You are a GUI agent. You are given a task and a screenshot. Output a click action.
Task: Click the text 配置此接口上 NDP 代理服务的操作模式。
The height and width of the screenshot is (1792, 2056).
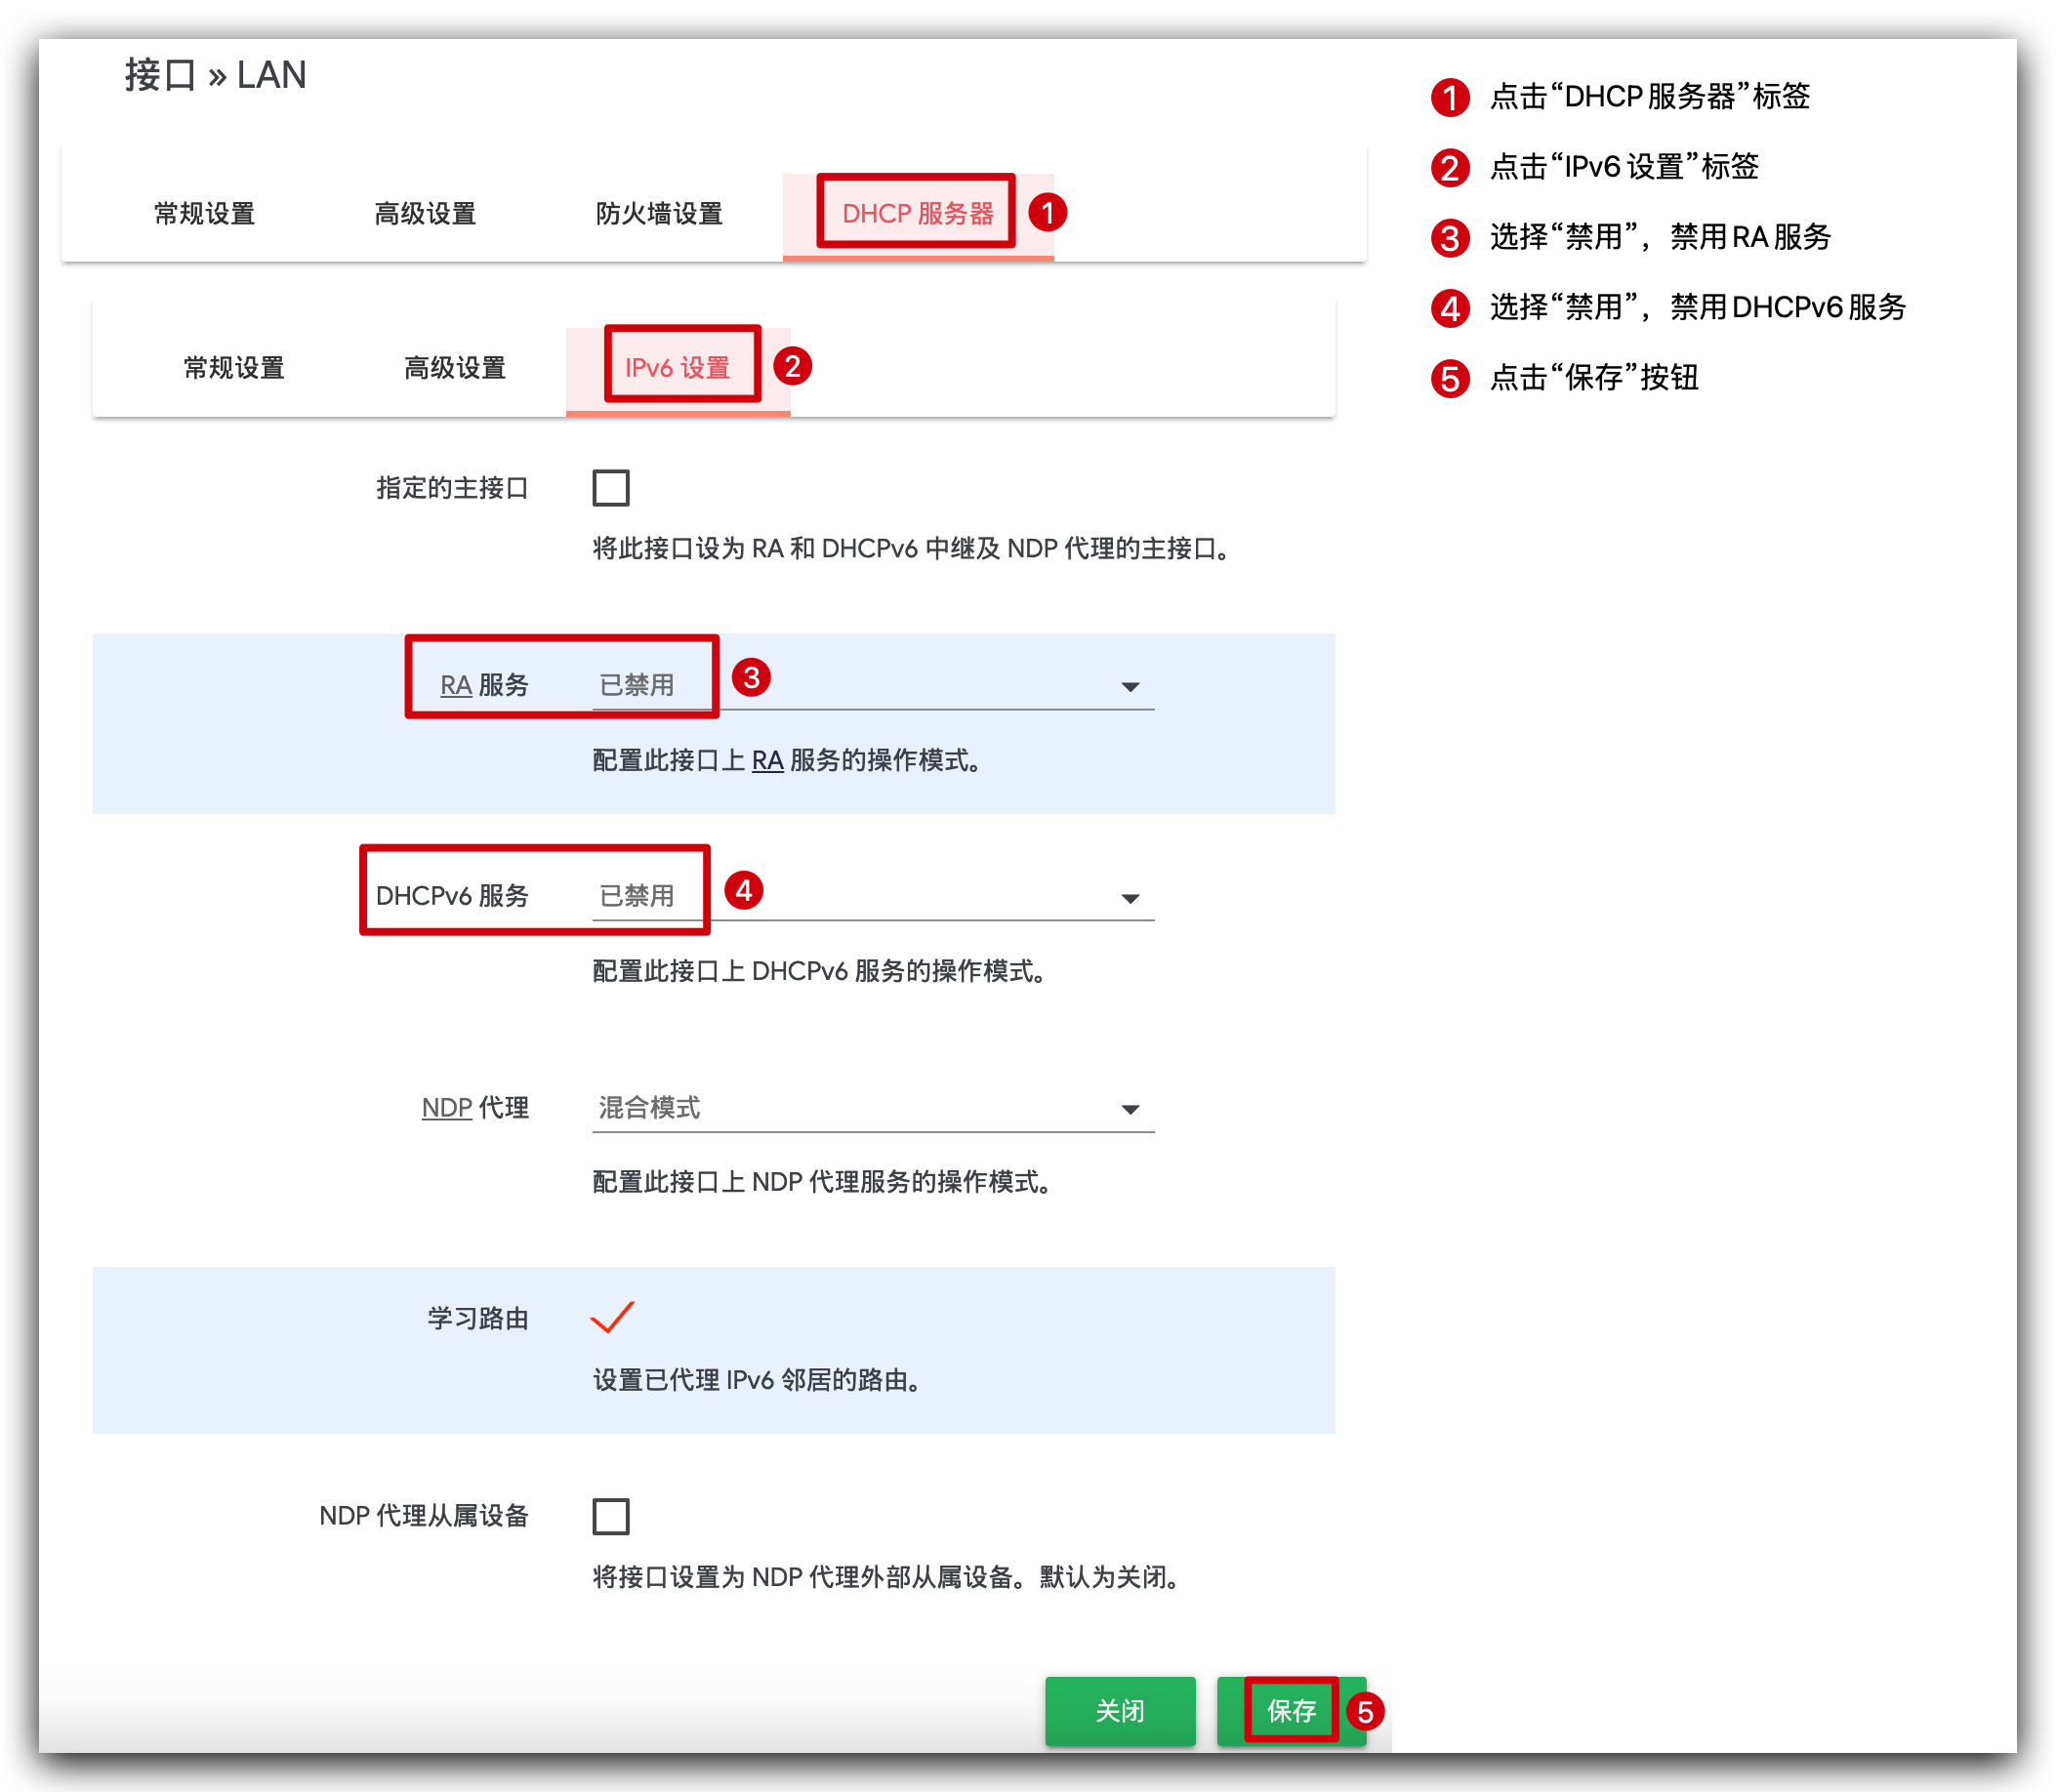pos(822,1183)
